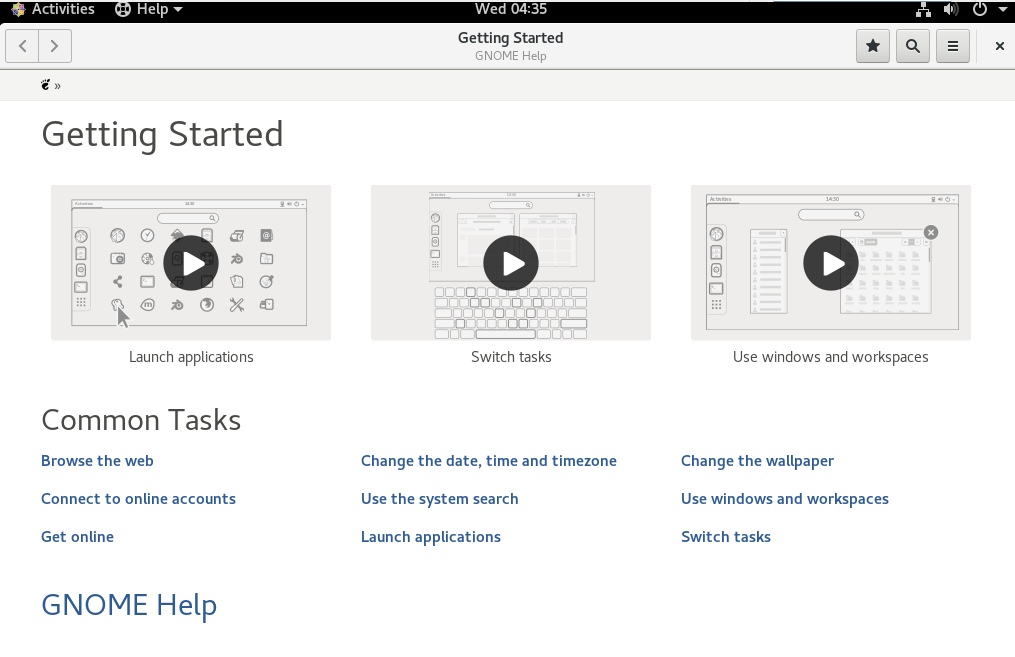Open the hamburger menu in header bar
The height and width of the screenshot is (657, 1015).
click(953, 46)
